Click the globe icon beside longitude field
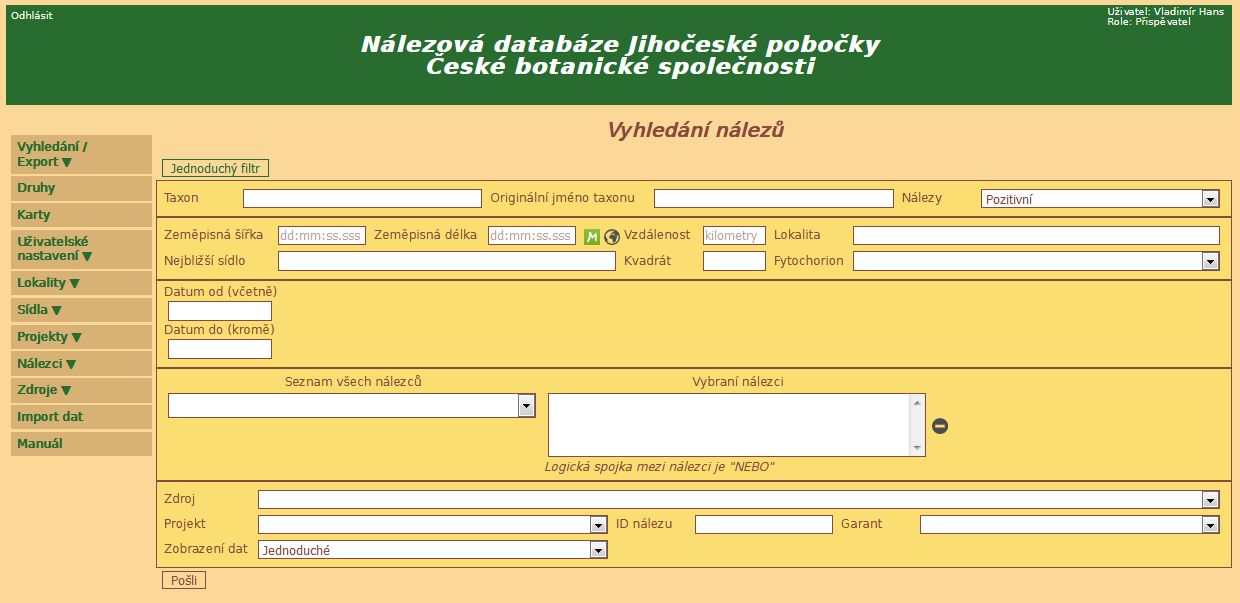The image size is (1240, 603). click(x=612, y=237)
